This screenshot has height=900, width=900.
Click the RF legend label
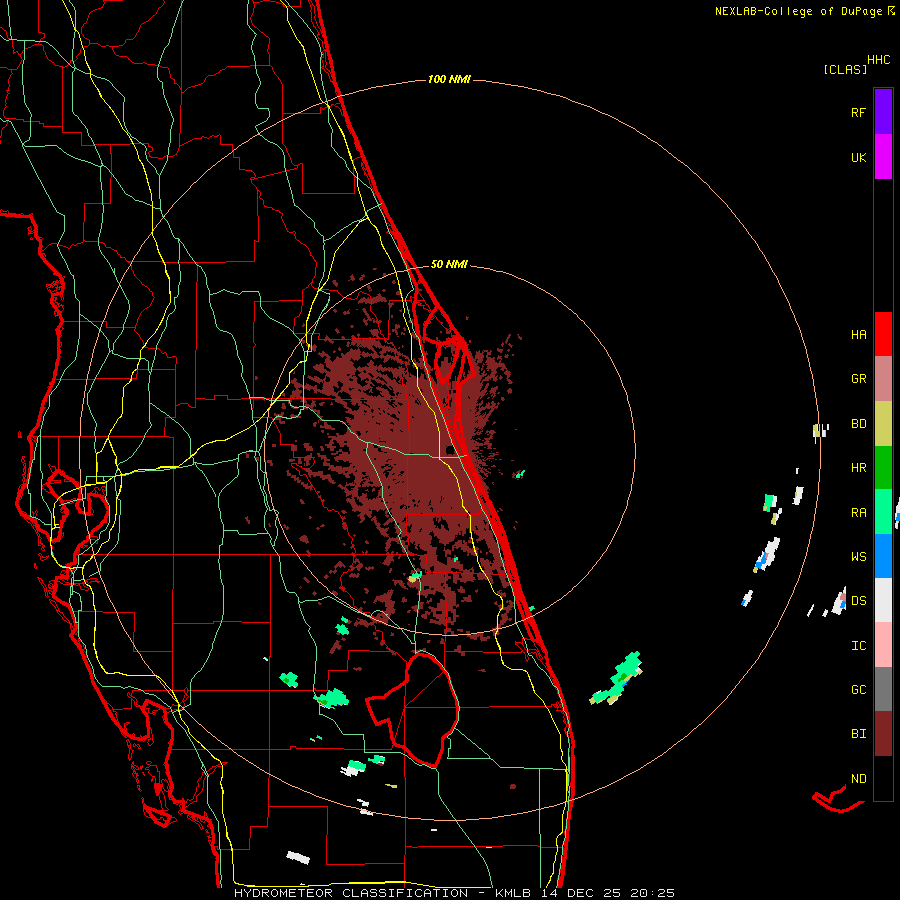858,113
